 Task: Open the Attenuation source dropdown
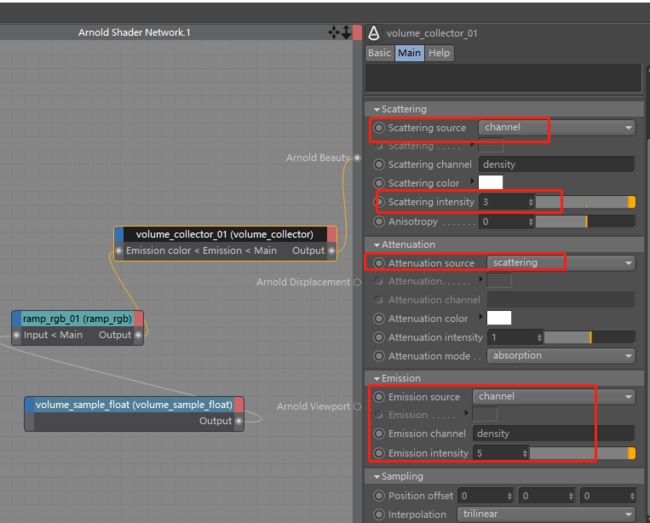(561, 263)
